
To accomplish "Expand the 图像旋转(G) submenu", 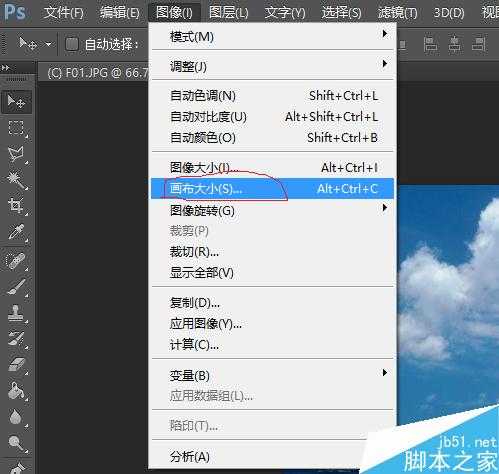I will tap(273, 210).
